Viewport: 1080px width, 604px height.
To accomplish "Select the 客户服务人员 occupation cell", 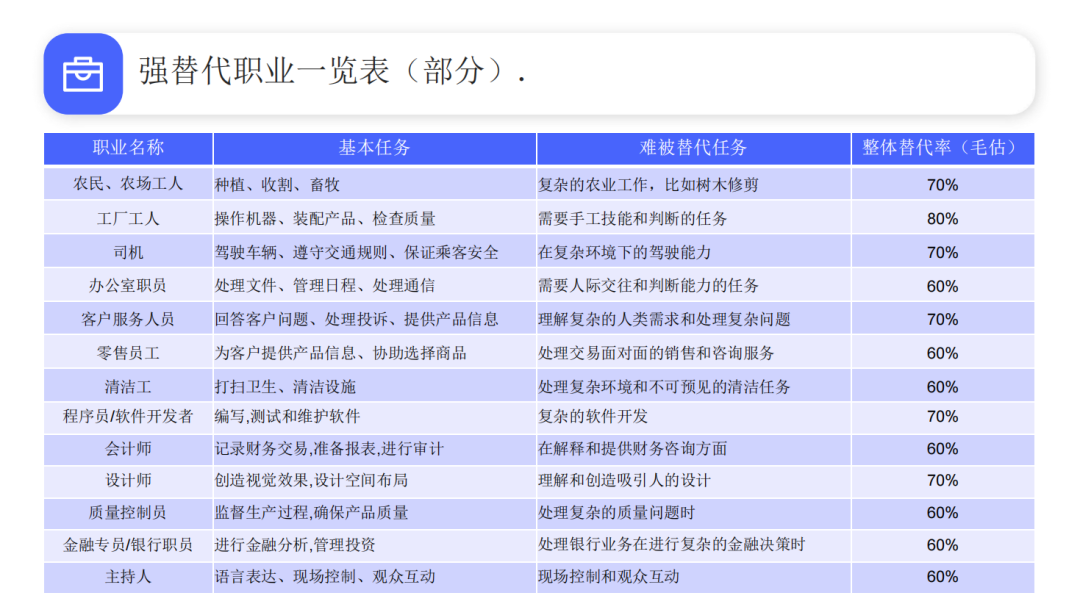I will 127,318.
